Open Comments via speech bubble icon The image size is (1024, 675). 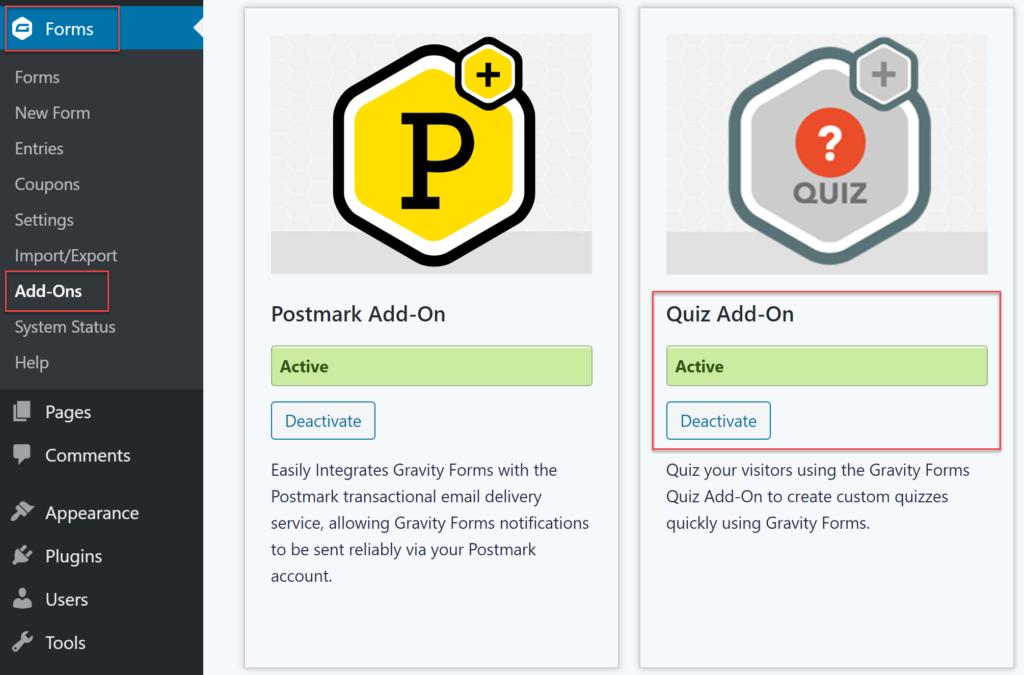point(20,455)
